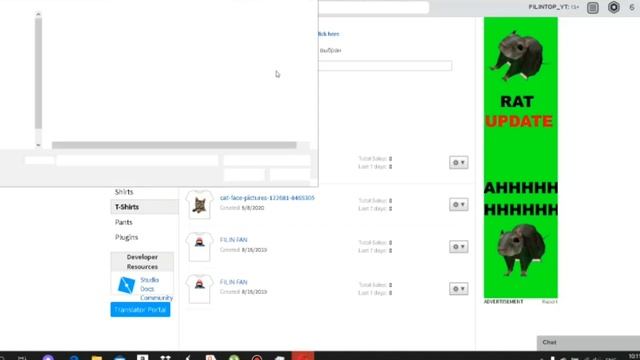Screen dimensions: 640x360
Task: Click the top search bar field
Action: click(x=373, y=7)
